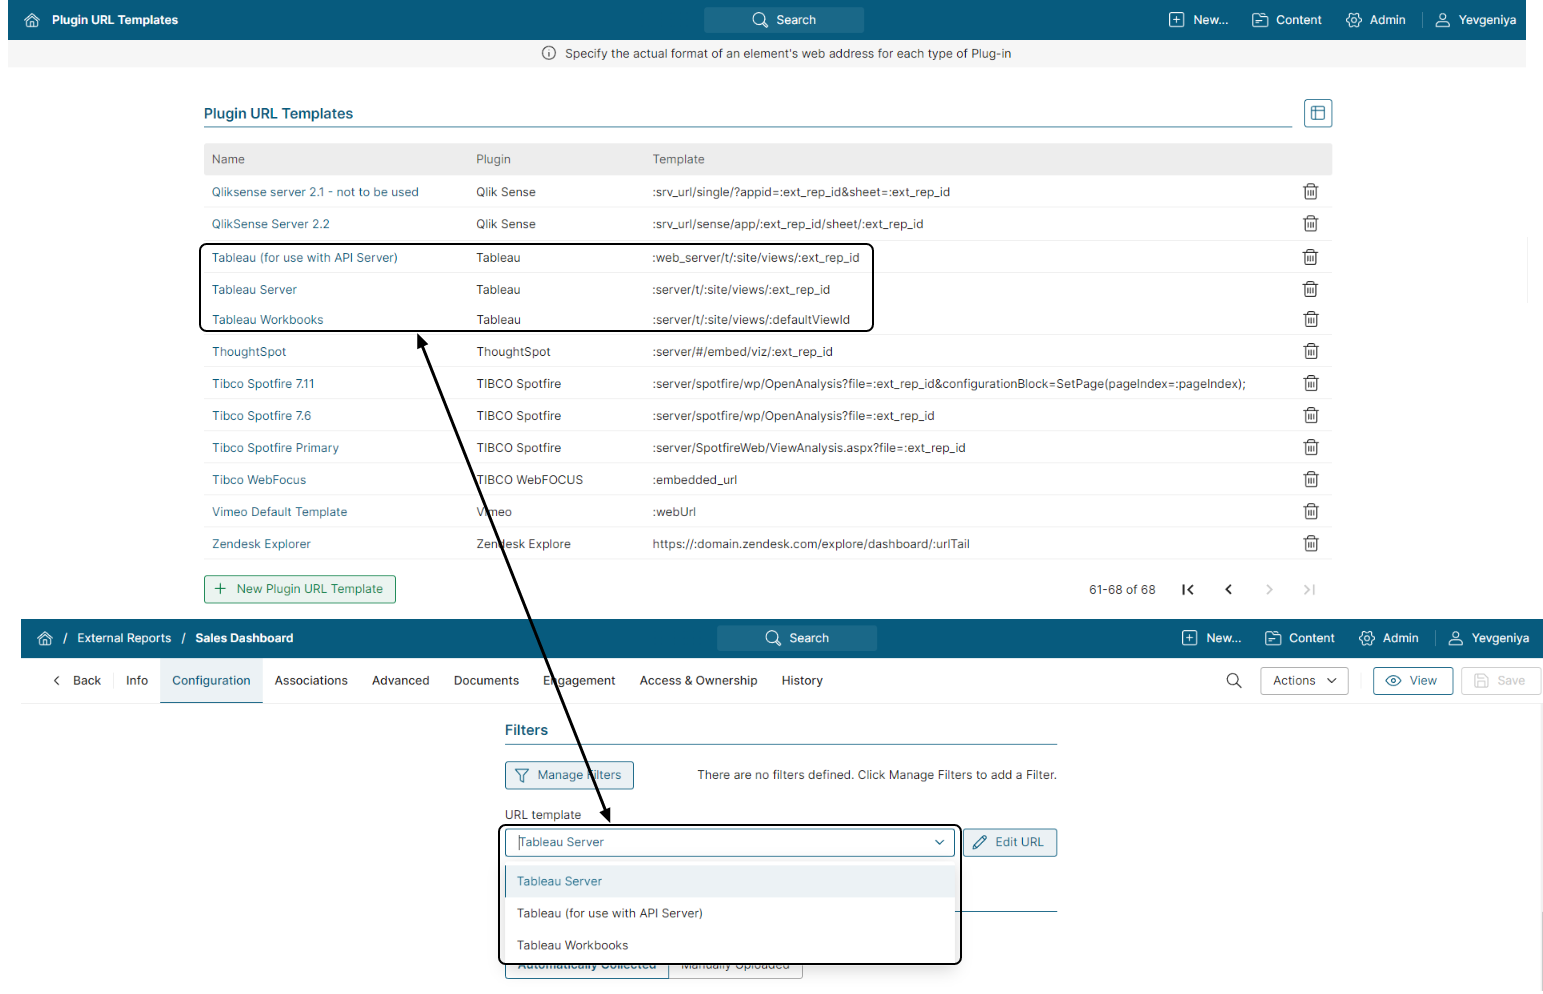Click home icon in Plugin URL Templates header
The height and width of the screenshot is (994, 1543).
pos(32,20)
